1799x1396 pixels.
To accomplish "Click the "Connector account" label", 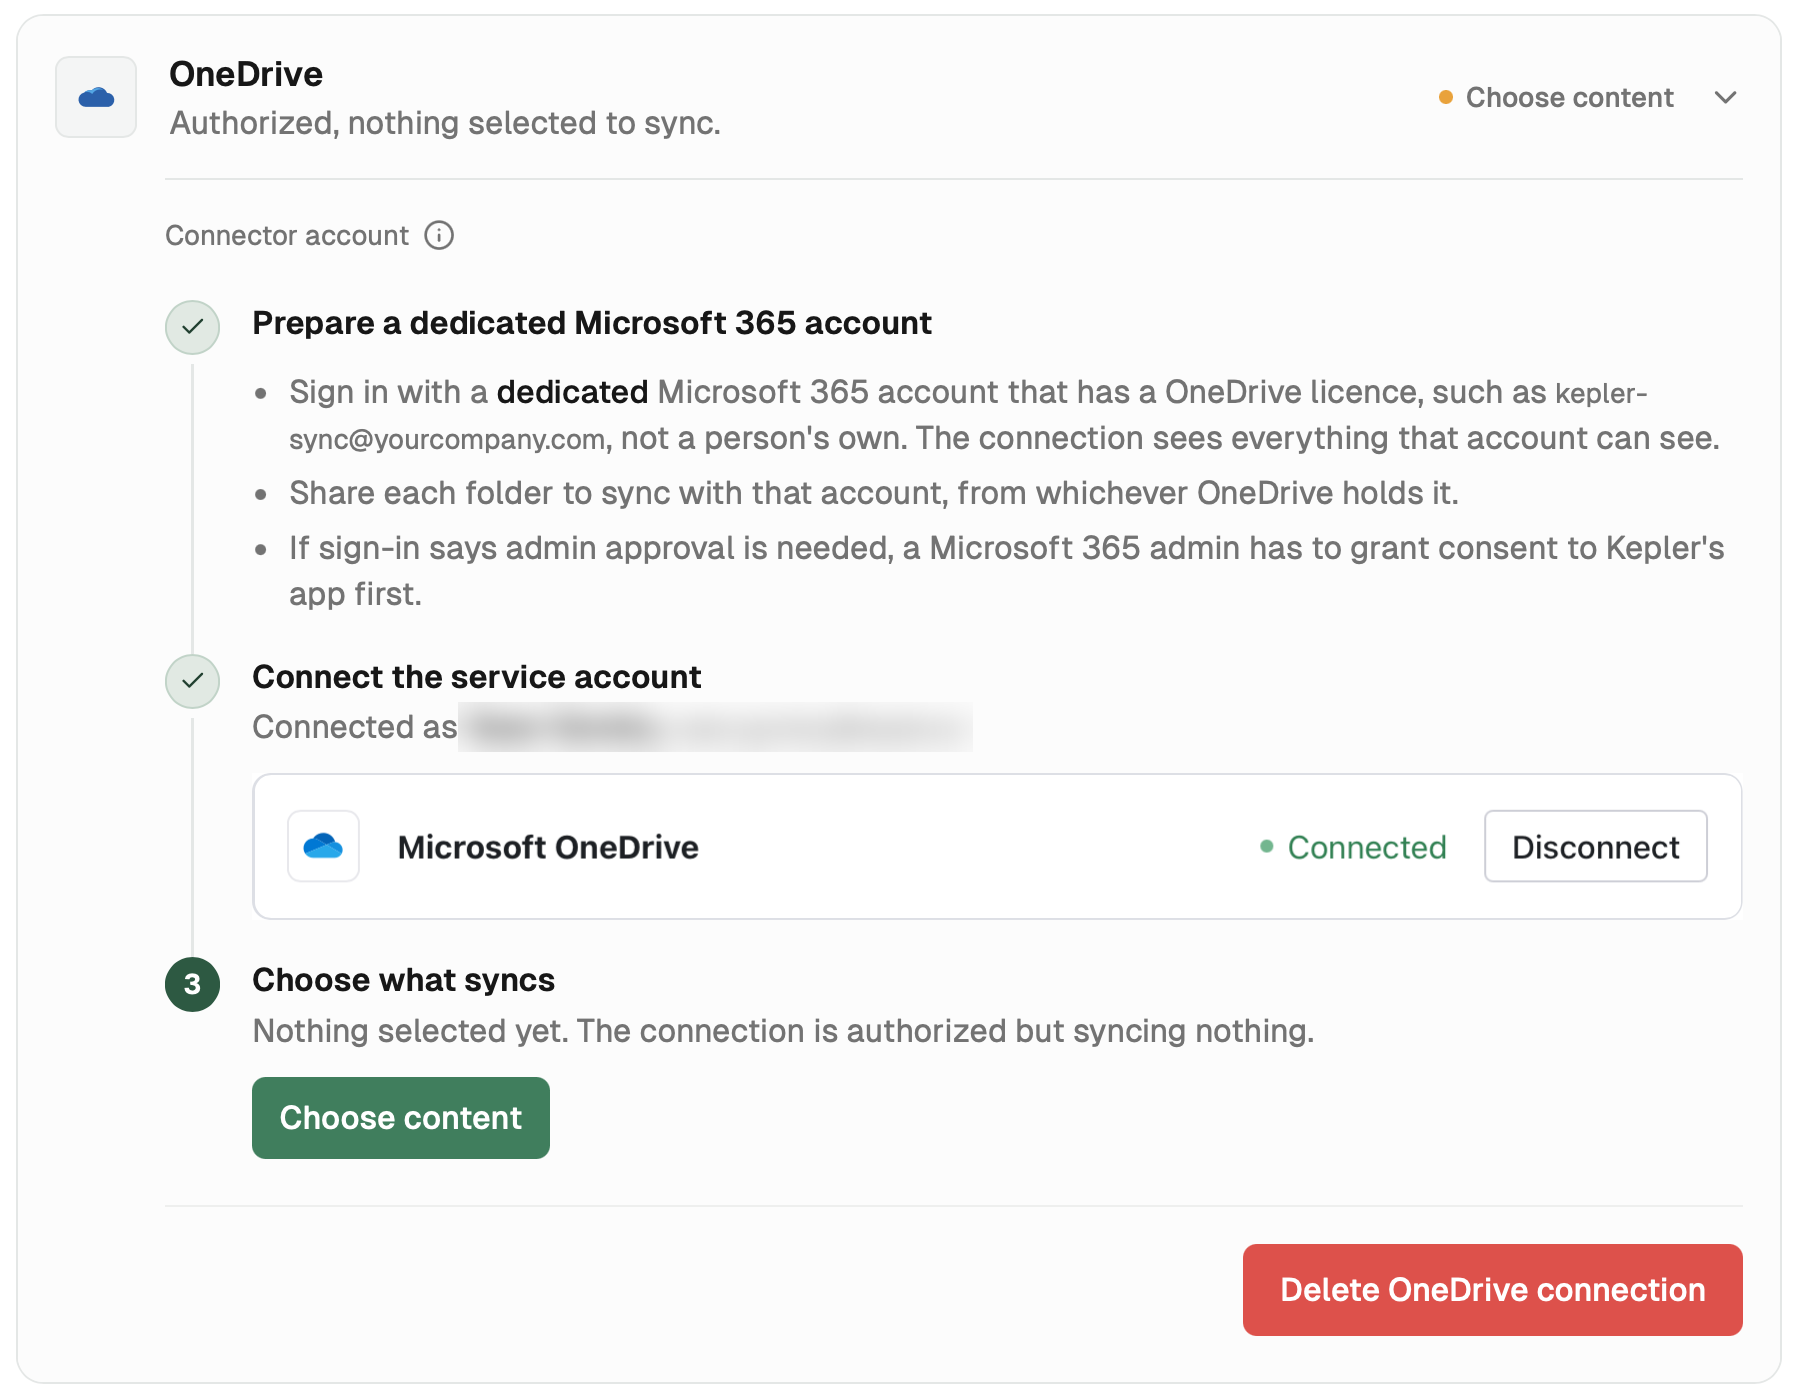I will coord(287,235).
